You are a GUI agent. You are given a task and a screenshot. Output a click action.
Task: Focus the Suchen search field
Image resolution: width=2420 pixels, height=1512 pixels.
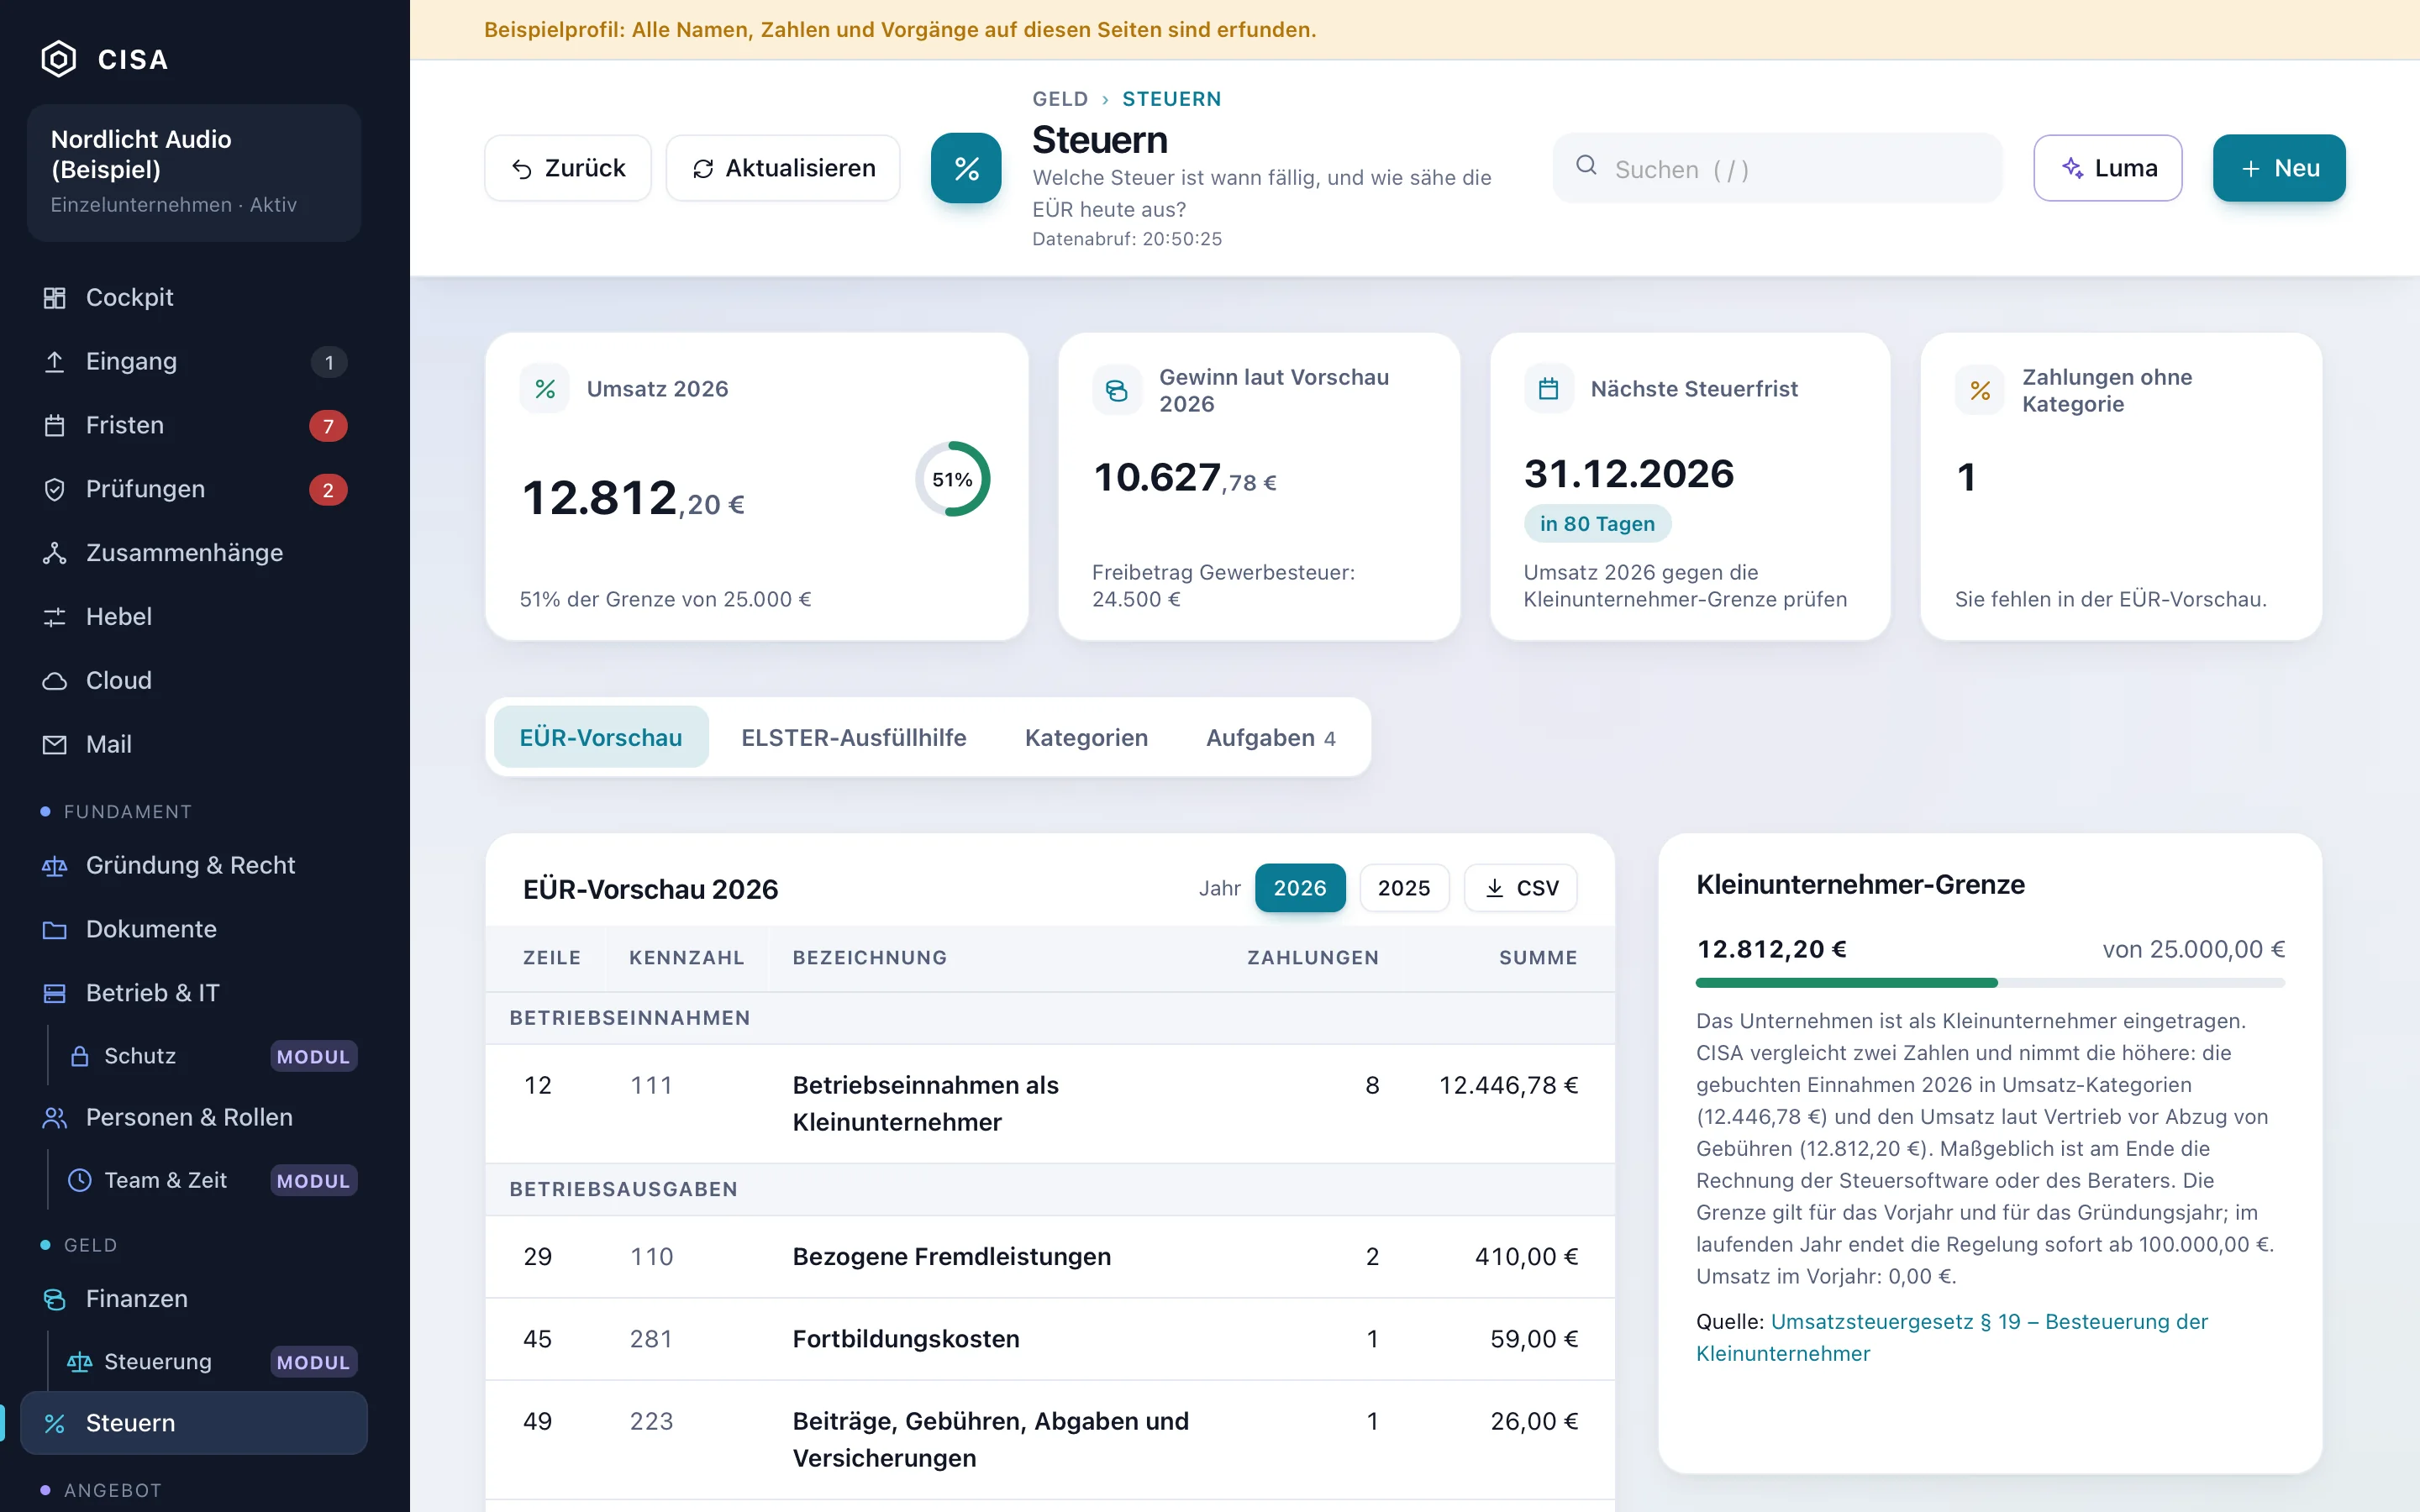pyautogui.click(x=1778, y=168)
